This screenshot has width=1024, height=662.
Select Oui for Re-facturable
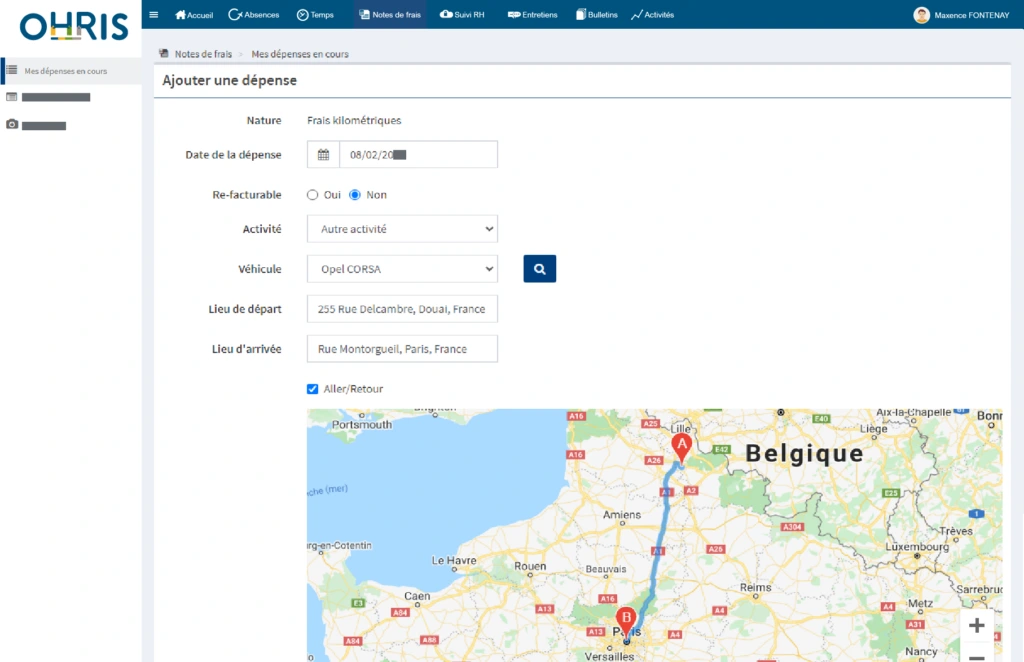click(313, 195)
